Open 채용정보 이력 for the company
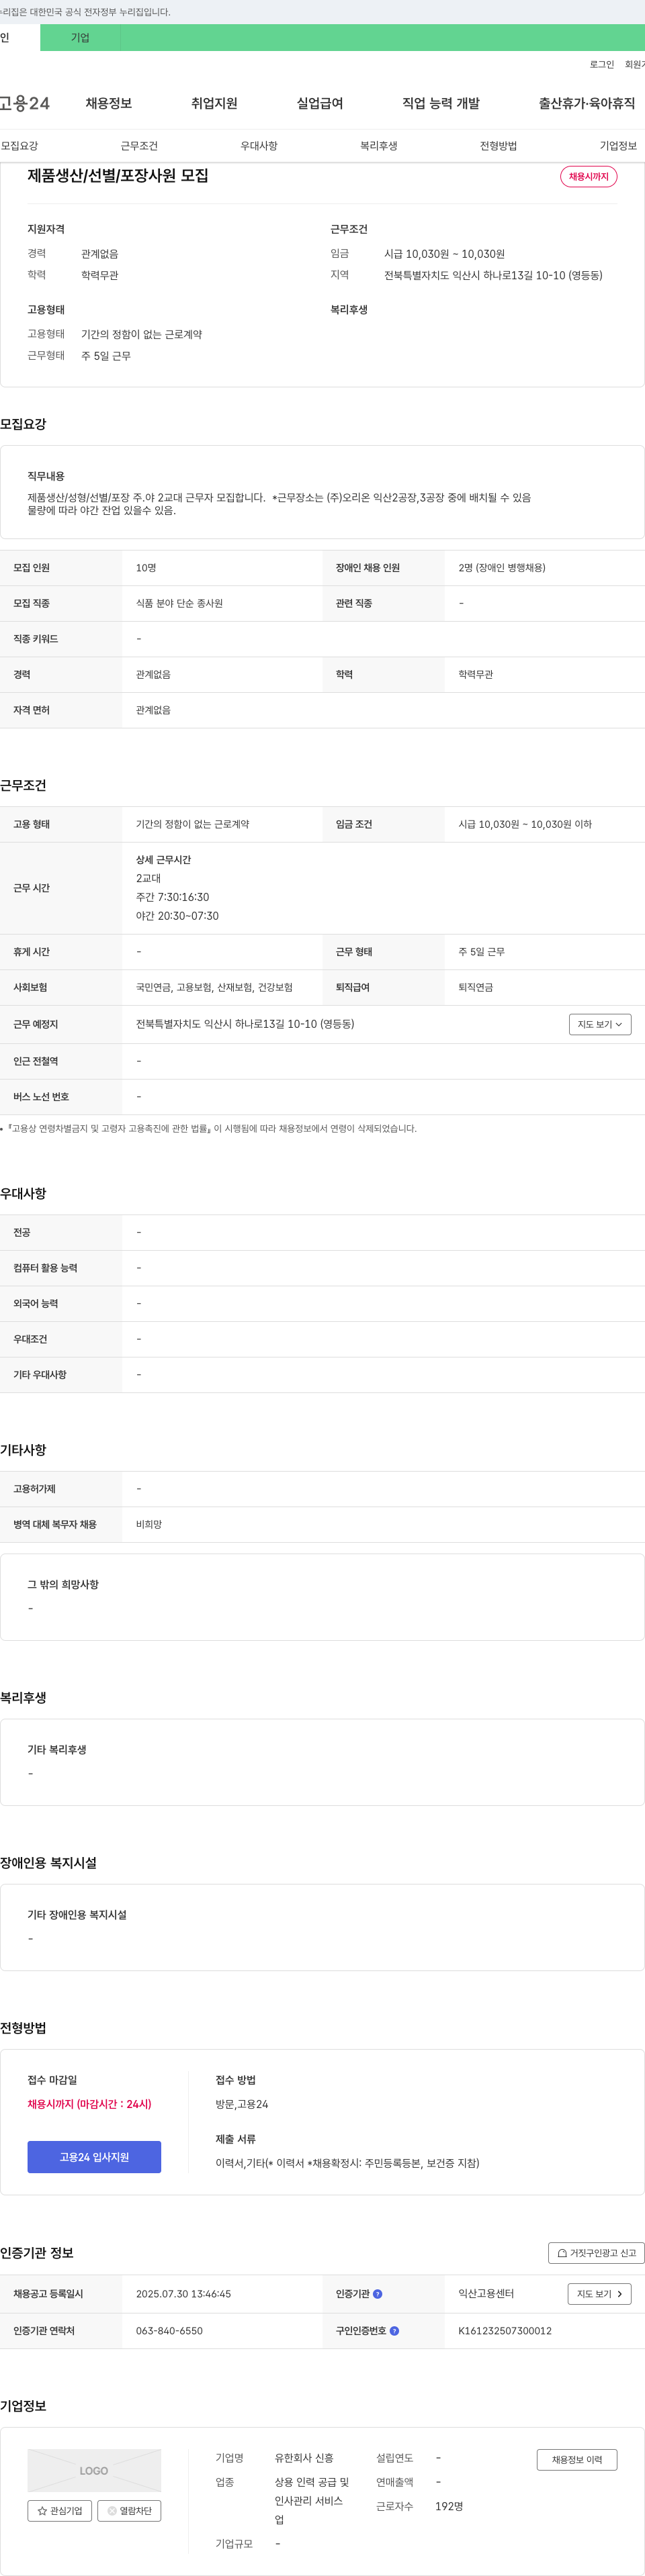Screen dimensions: 645x2576 (x=577, y=2459)
